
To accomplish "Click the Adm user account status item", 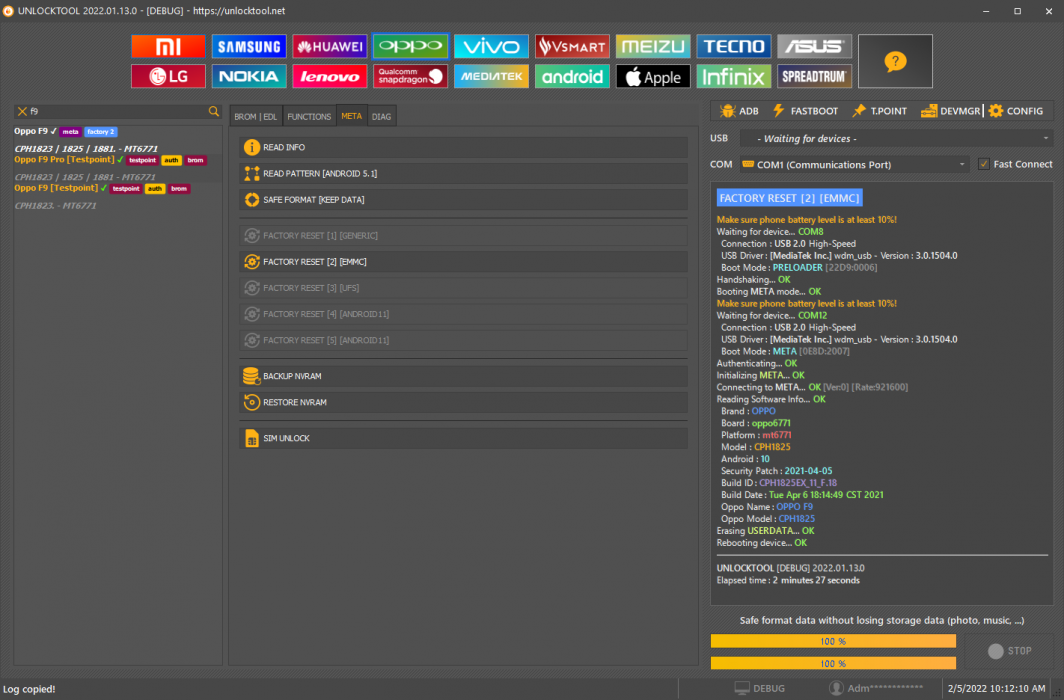I will point(876,688).
